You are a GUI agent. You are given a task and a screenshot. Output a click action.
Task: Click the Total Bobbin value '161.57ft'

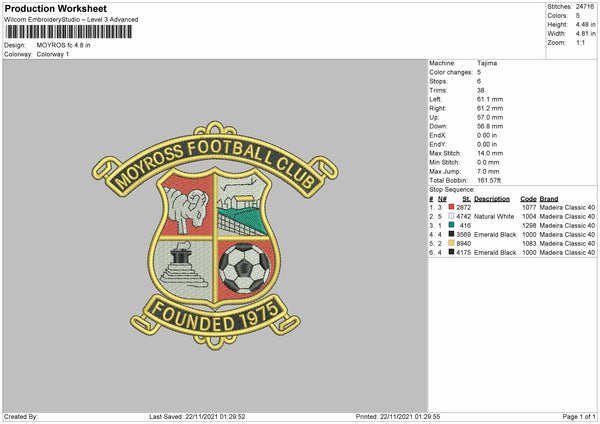tap(489, 180)
